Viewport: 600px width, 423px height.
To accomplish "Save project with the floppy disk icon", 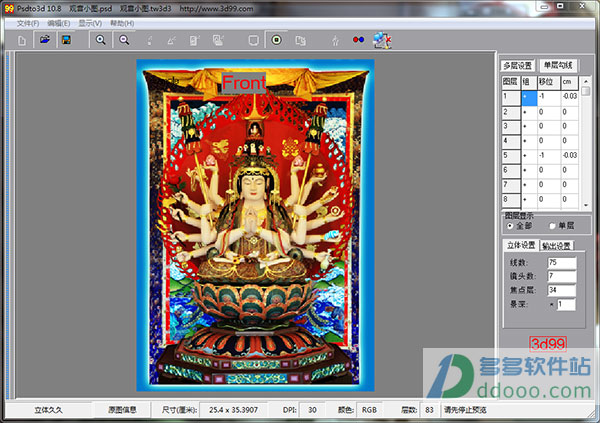I will pyautogui.click(x=67, y=40).
